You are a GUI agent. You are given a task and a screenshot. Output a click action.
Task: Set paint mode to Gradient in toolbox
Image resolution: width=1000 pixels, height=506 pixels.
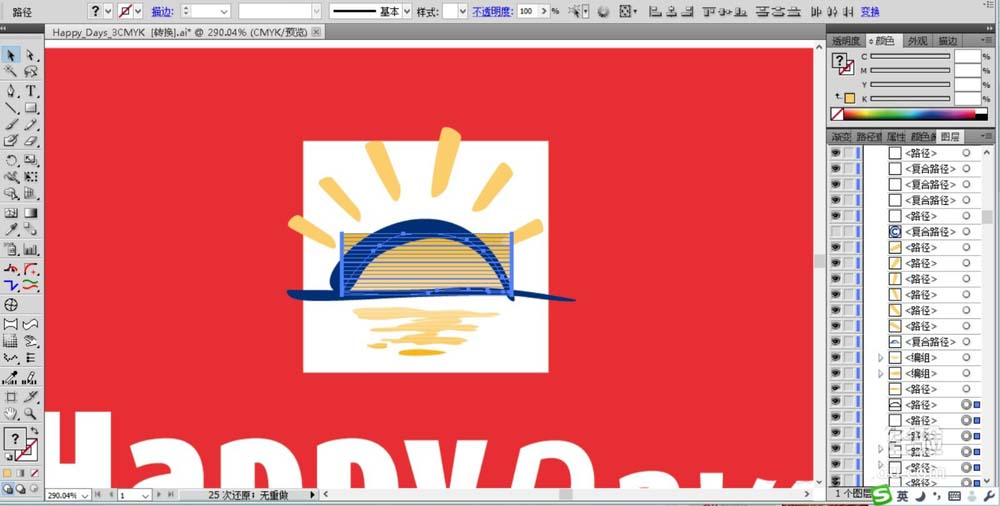click(x=20, y=473)
